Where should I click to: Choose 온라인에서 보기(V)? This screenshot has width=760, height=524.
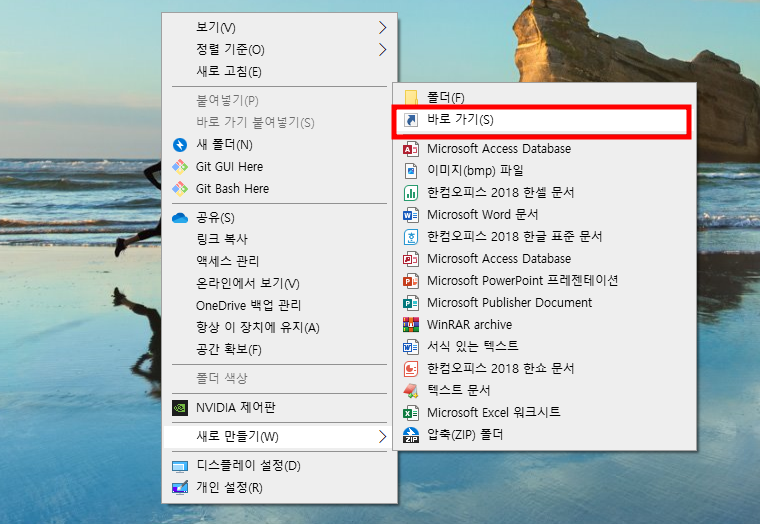pos(280,283)
